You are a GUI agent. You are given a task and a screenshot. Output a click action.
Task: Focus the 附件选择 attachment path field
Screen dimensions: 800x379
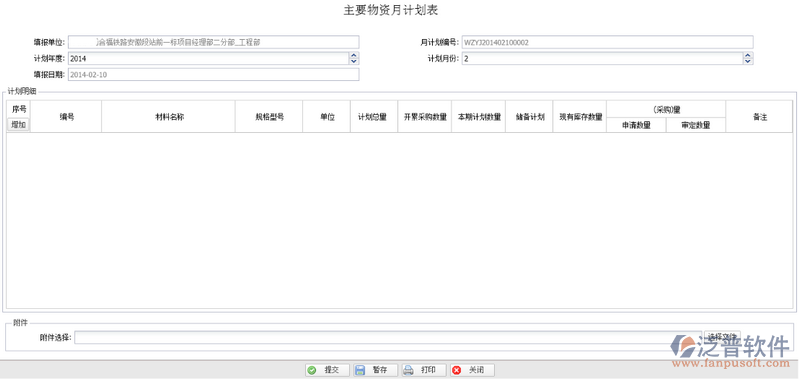[x=388, y=337]
